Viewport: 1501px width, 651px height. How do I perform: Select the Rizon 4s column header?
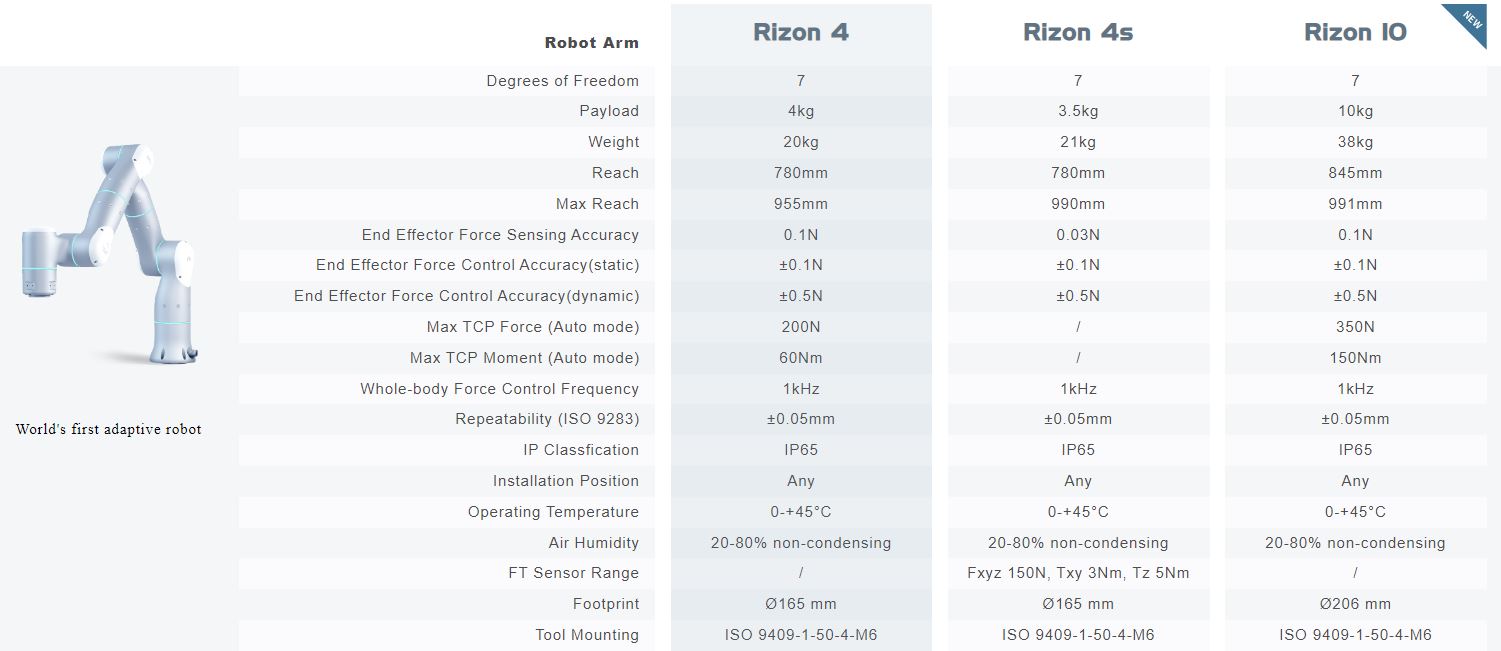point(1078,33)
